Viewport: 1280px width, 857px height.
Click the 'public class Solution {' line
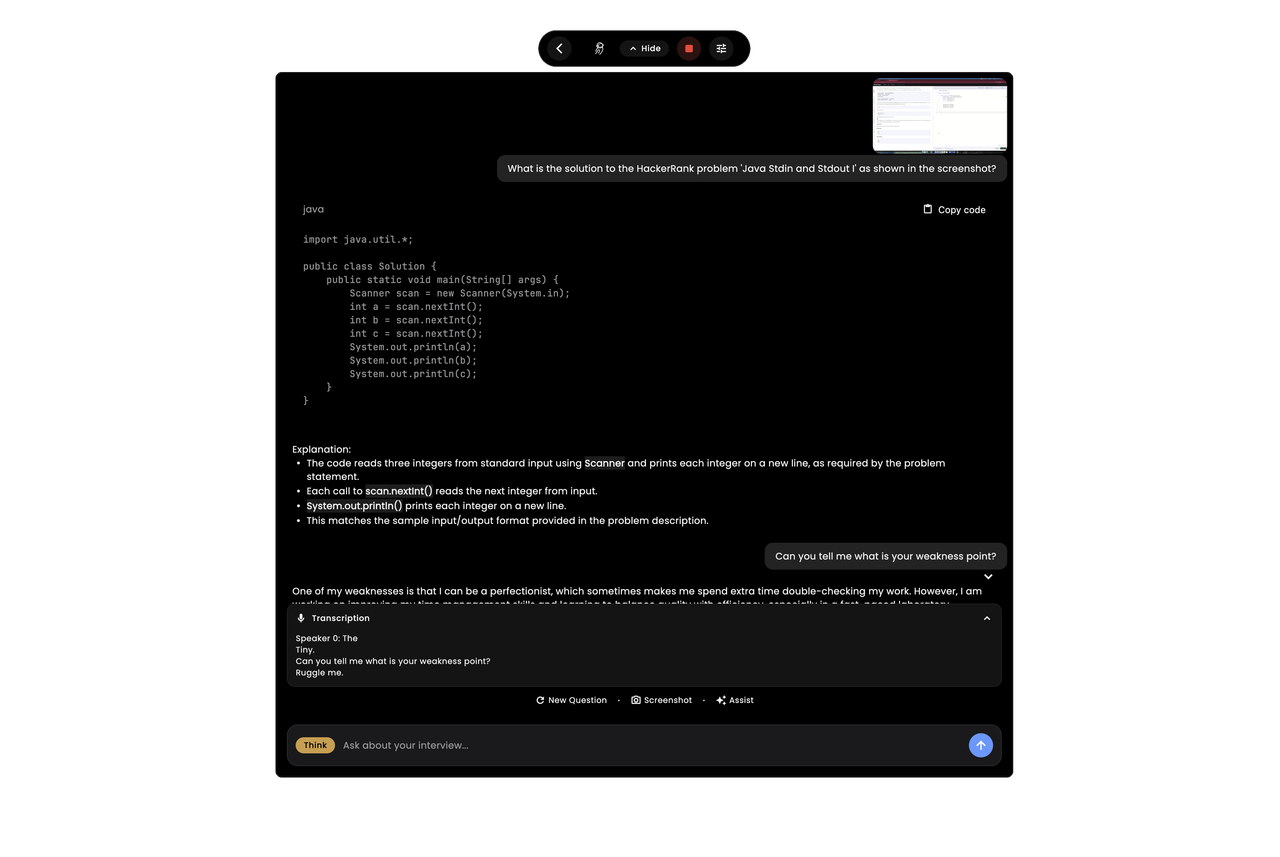click(x=370, y=267)
